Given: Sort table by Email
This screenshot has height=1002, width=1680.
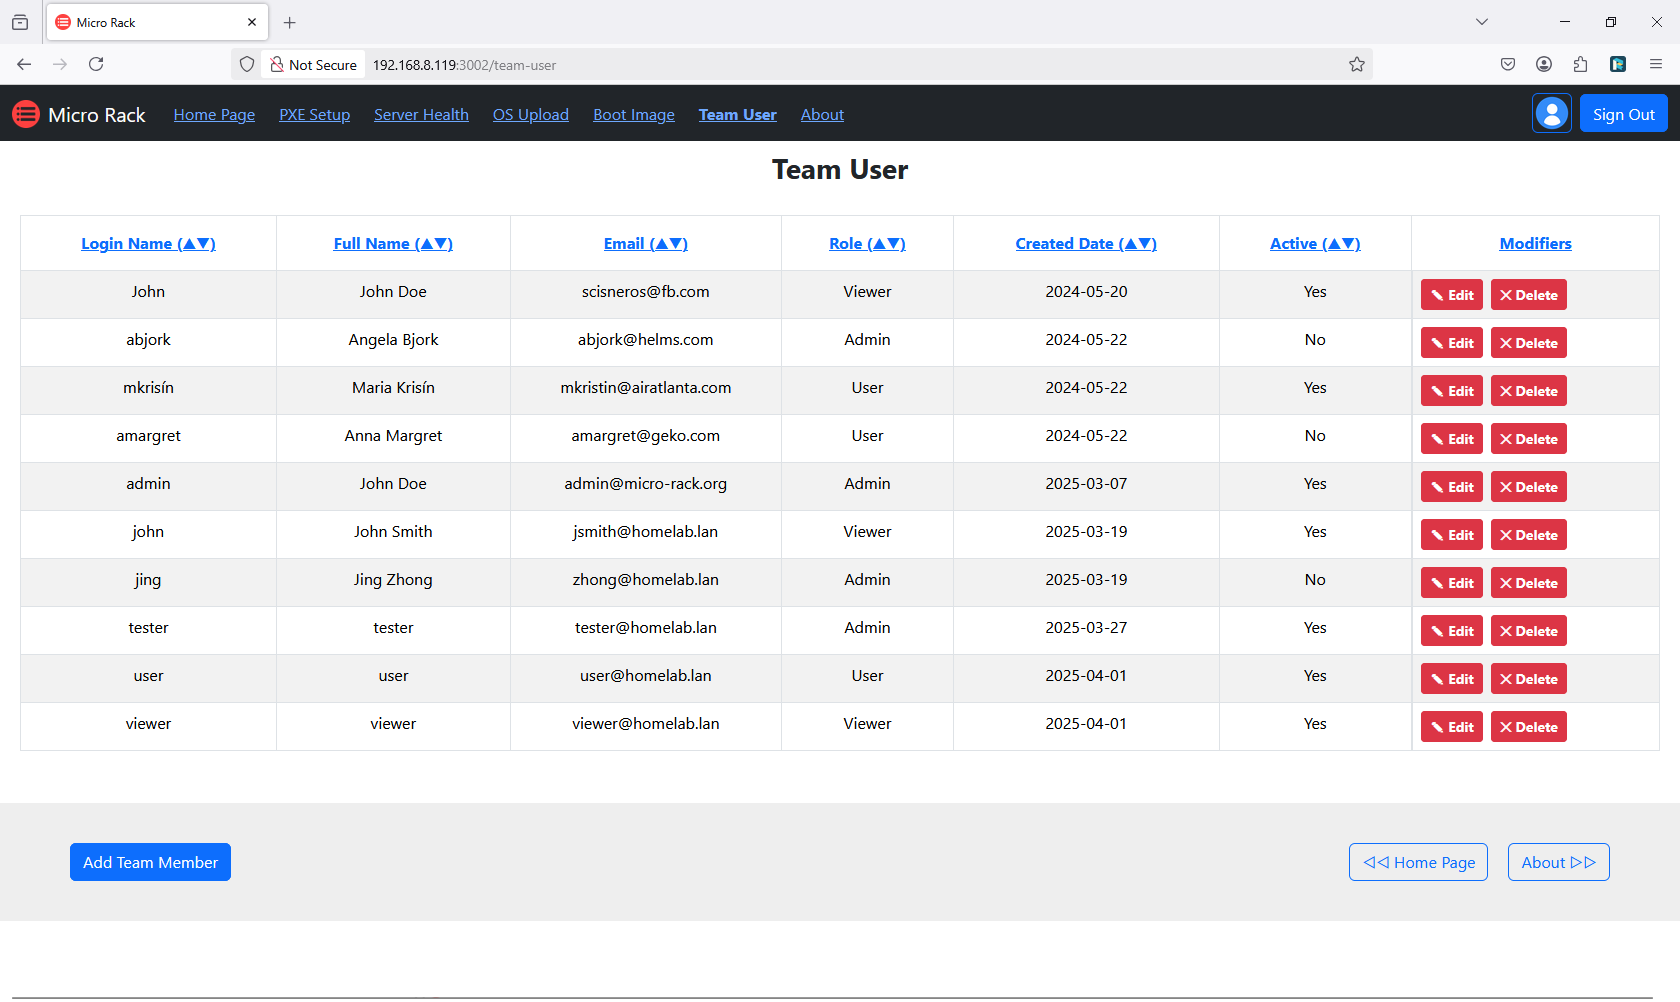Looking at the screenshot, I should (646, 243).
